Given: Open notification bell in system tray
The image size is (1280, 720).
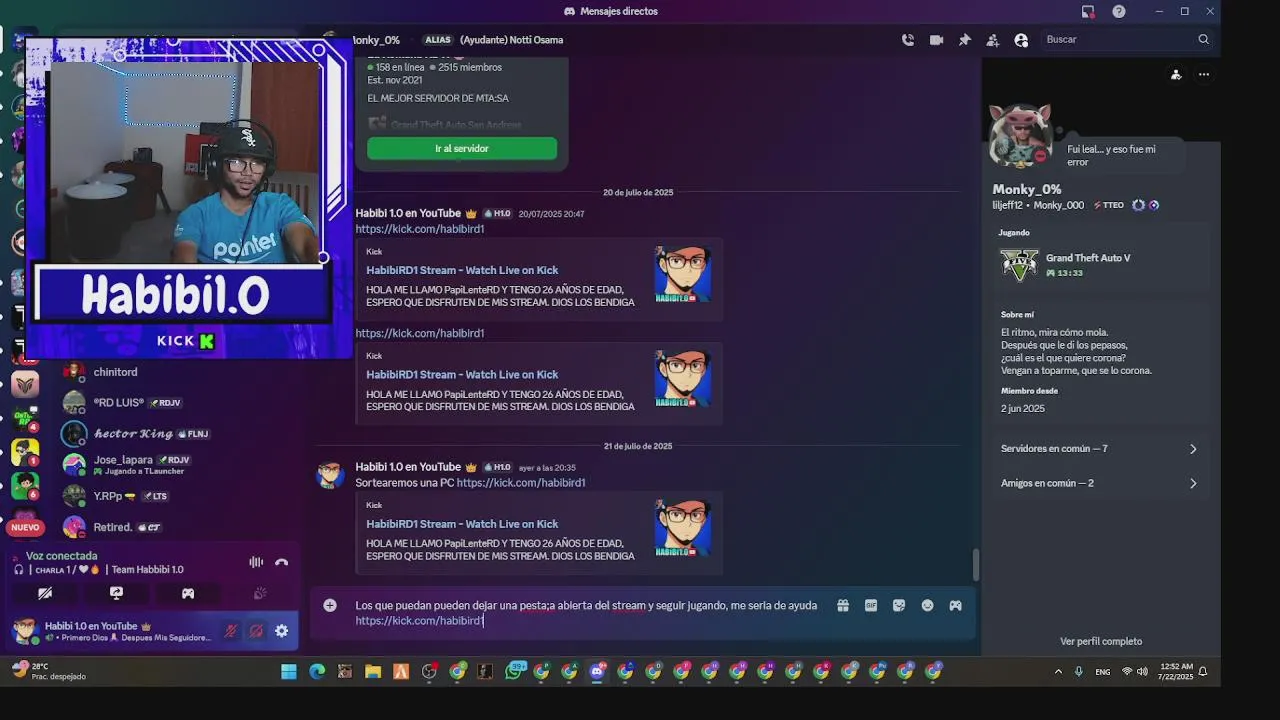Looking at the screenshot, I should tap(1203, 672).
